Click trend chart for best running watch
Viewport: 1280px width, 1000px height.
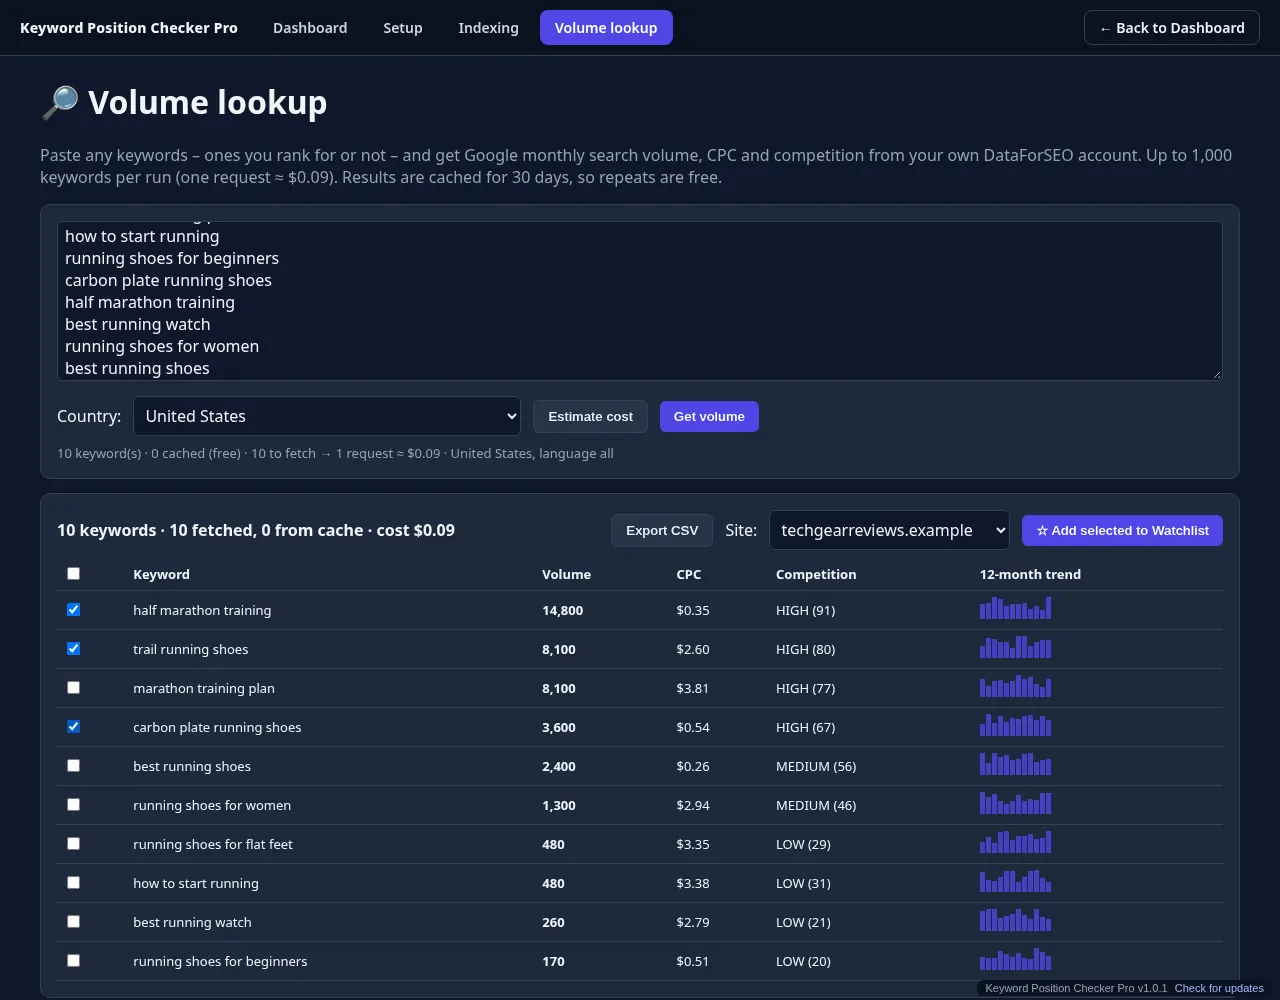coord(1015,920)
